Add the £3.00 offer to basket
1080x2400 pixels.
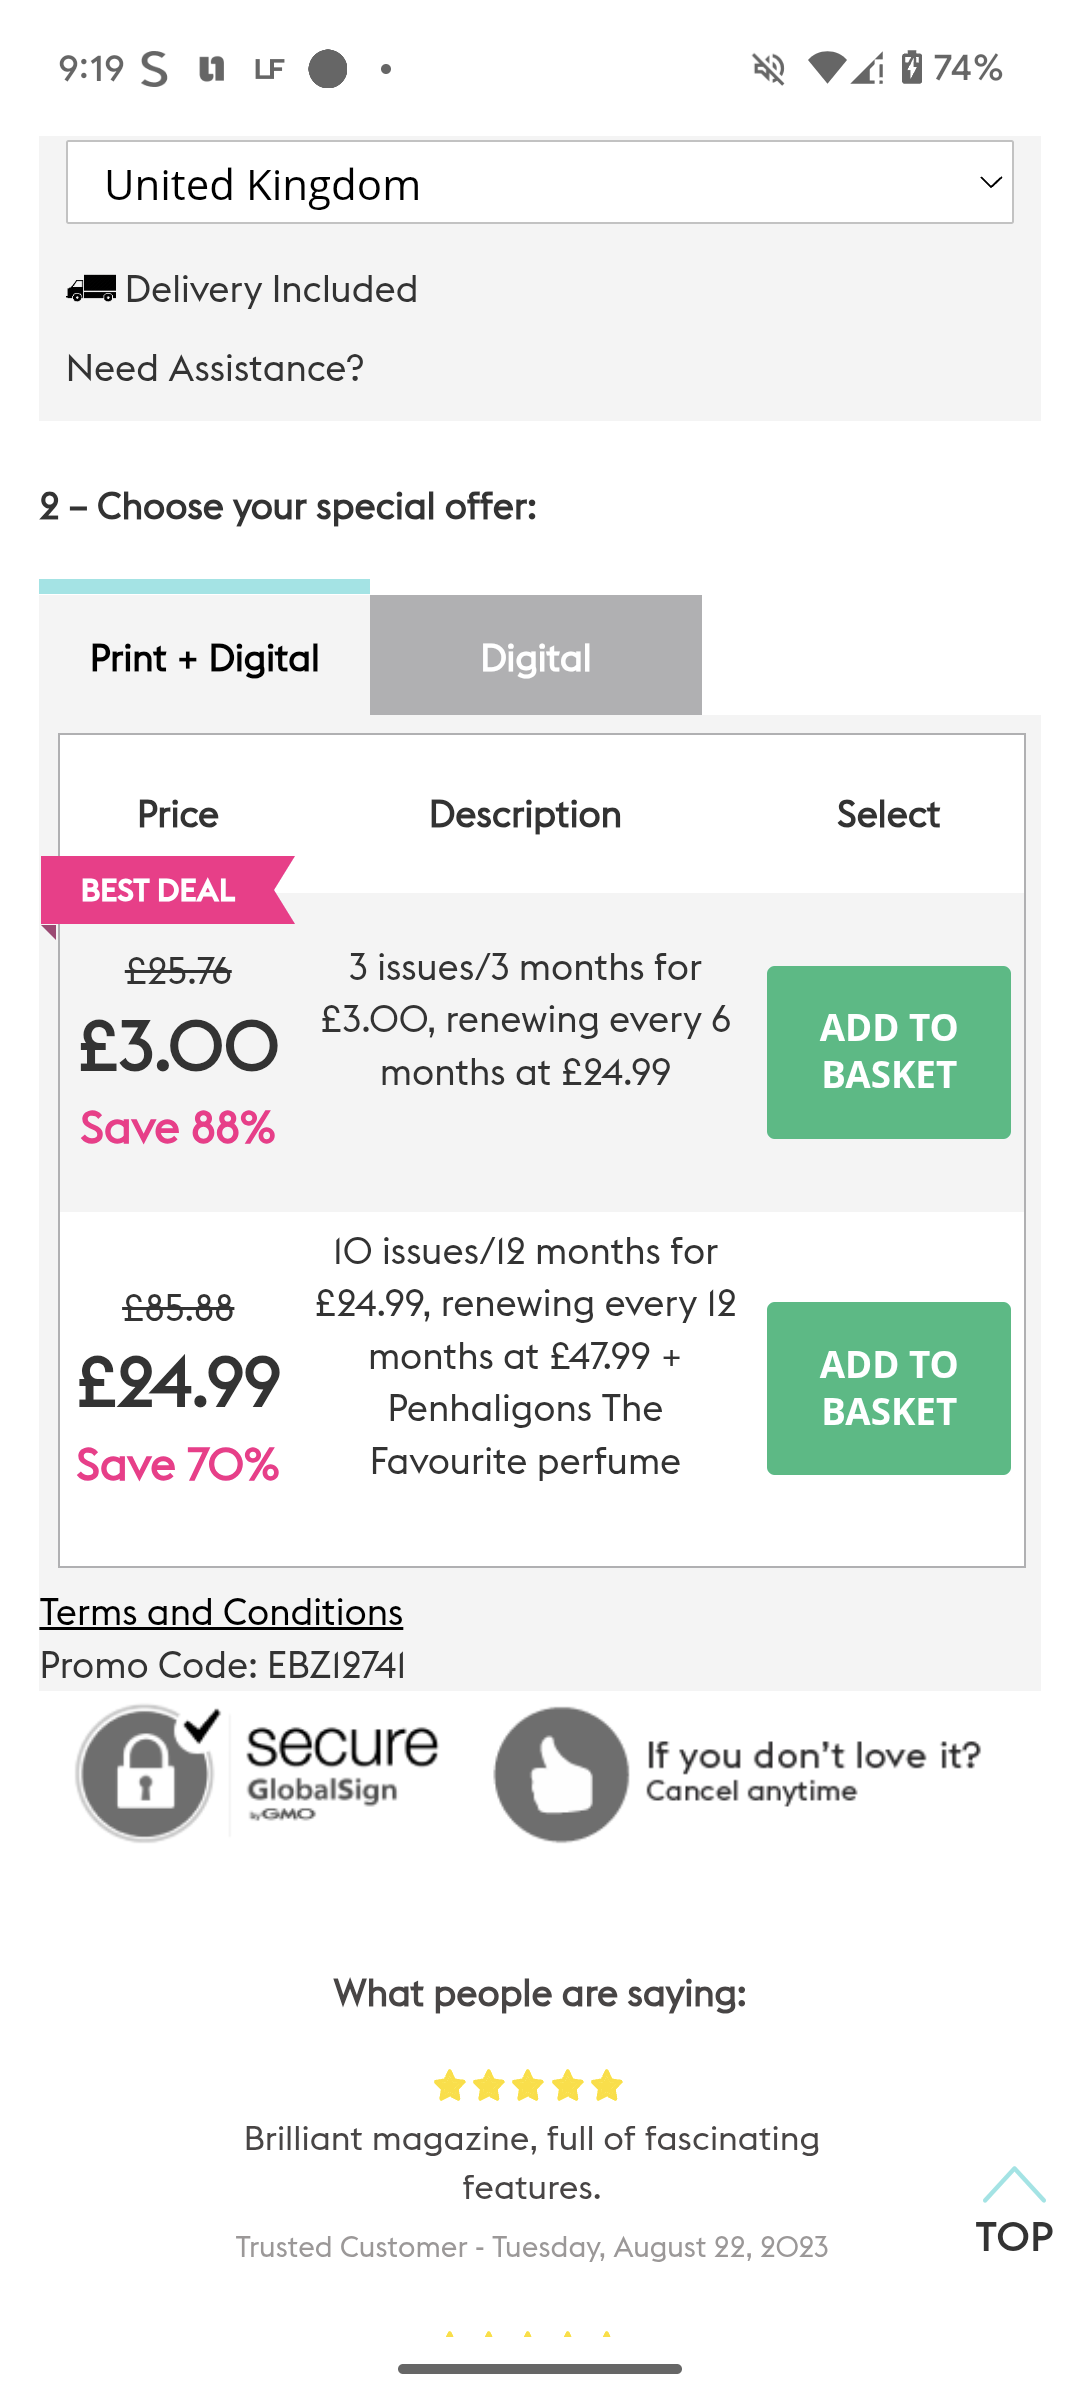click(888, 1052)
